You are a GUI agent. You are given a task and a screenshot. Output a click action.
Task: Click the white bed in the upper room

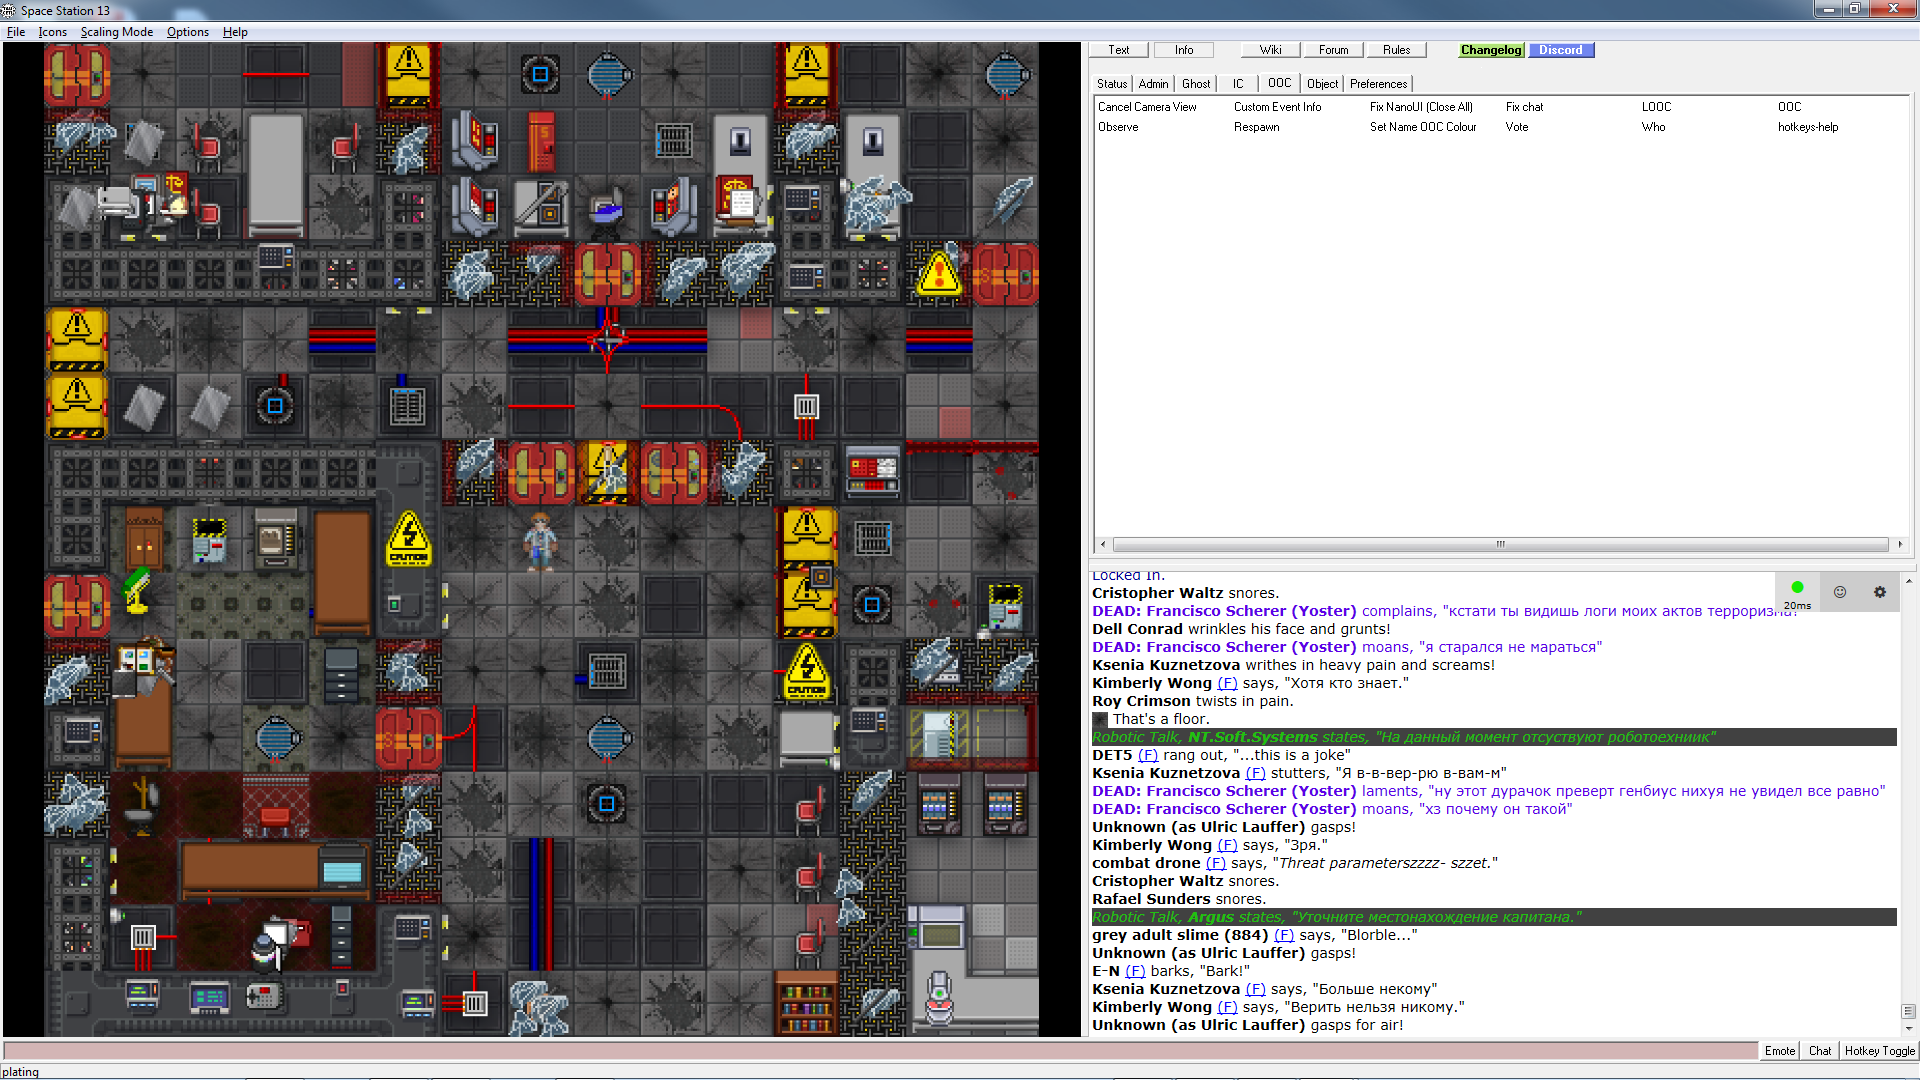click(x=275, y=173)
